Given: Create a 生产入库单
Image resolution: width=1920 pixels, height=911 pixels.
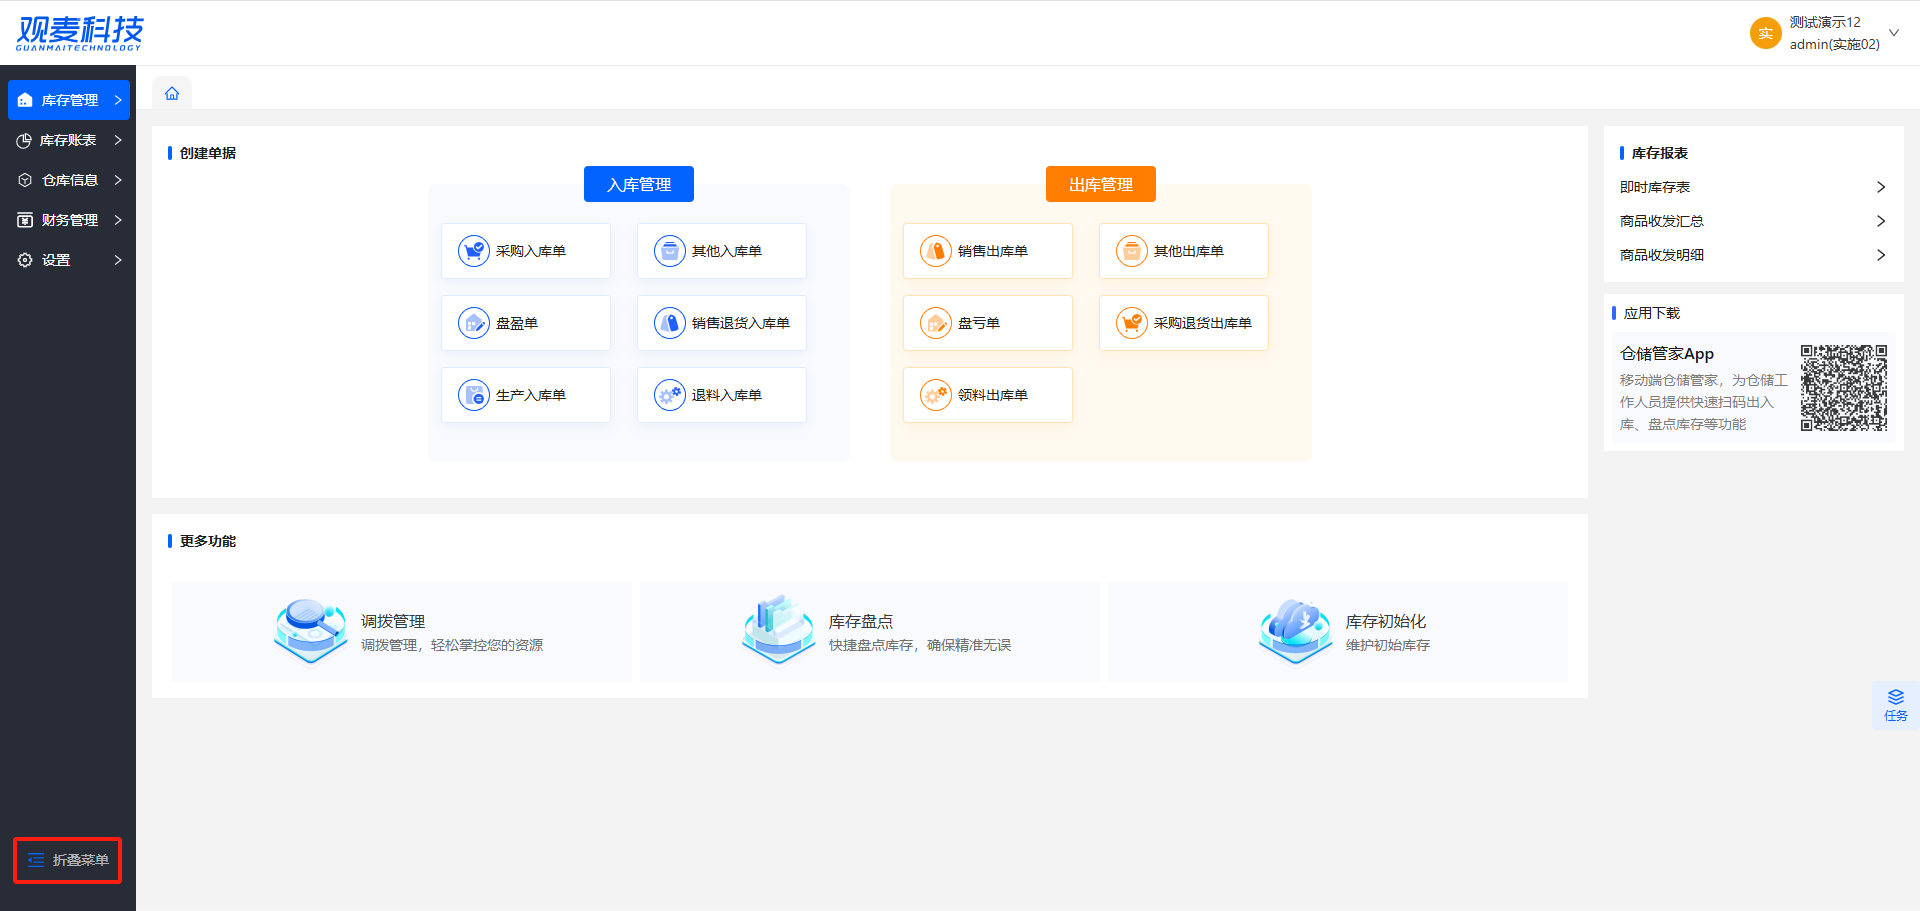Looking at the screenshot, I should (526, 395).
